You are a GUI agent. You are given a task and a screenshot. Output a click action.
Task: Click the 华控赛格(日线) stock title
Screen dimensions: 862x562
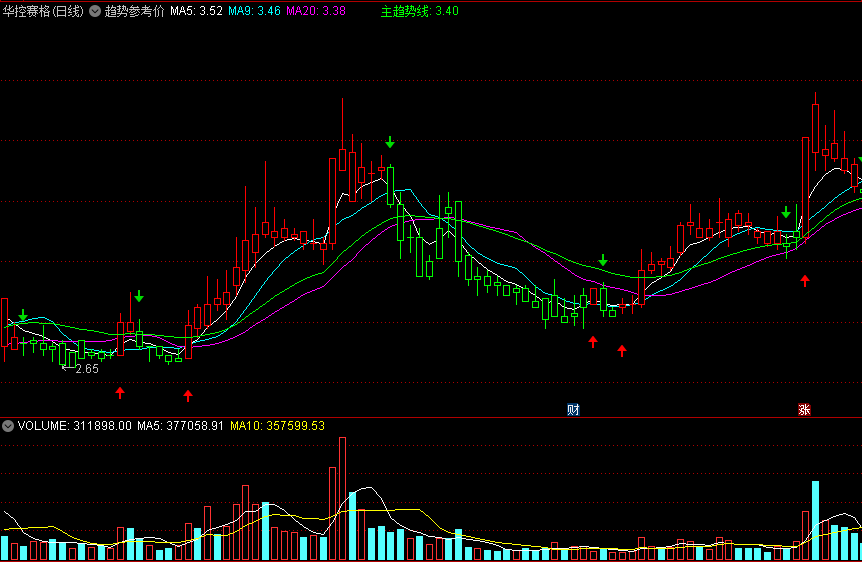pos(43,11)
